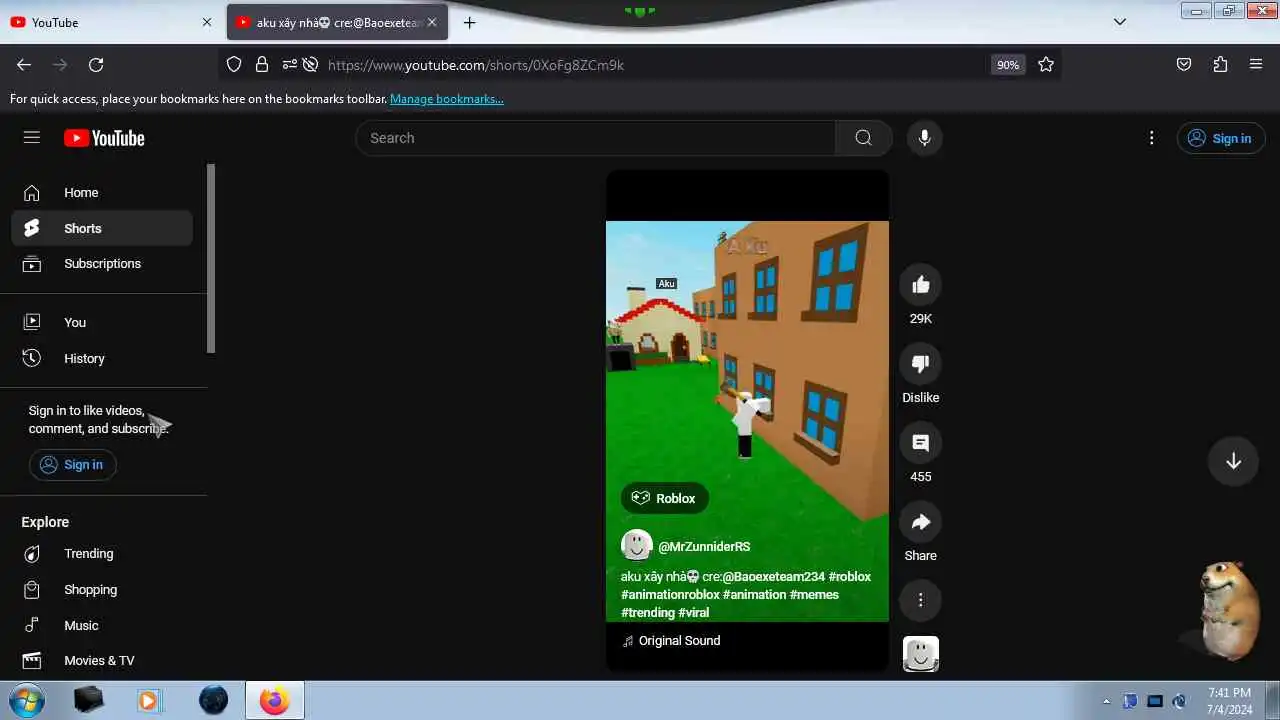This screenshot has width=1280, height=720.
Task: Click the search magnifier button
Action: (863, 138)
